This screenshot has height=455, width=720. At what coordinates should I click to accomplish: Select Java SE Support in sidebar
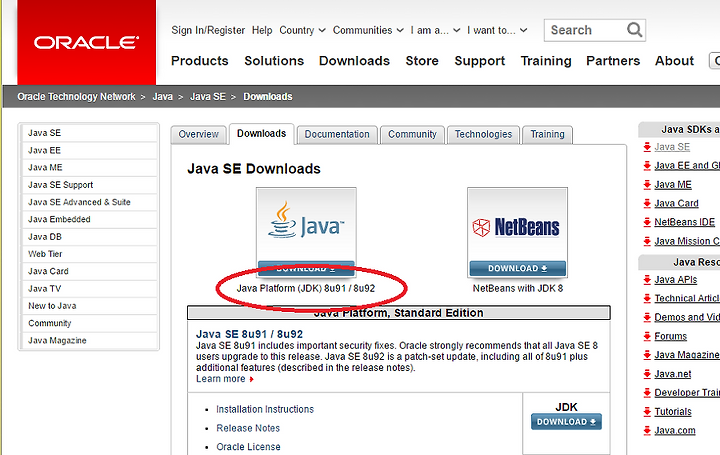click(89, 185)
